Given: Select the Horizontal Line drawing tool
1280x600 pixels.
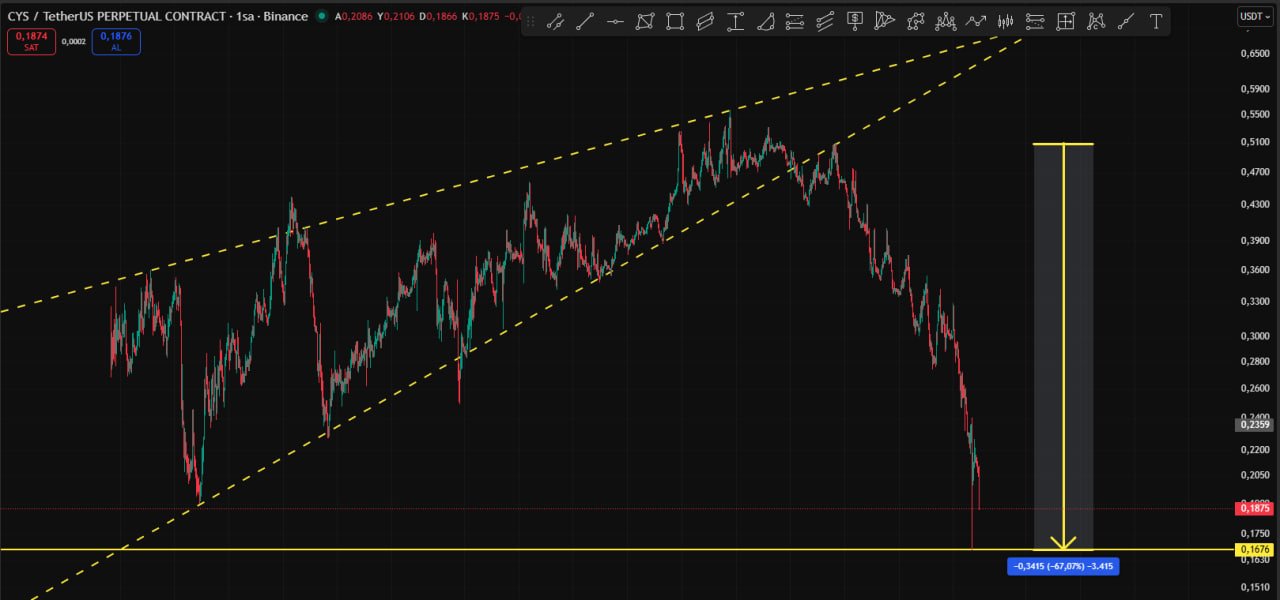Looking at the screenshot, I should click(615, 21).
